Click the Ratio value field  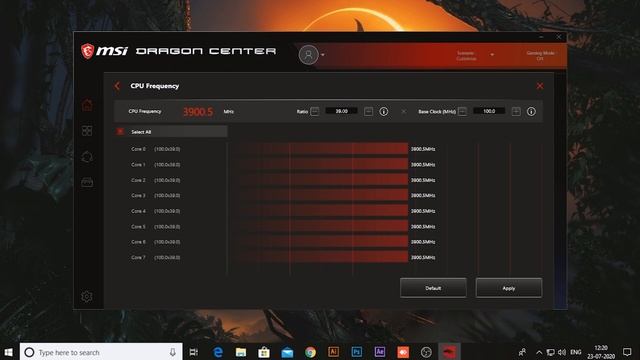341,111
